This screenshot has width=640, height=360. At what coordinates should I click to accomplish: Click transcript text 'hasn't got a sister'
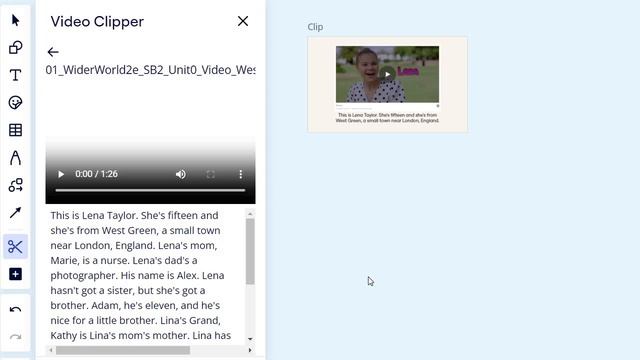92,291
